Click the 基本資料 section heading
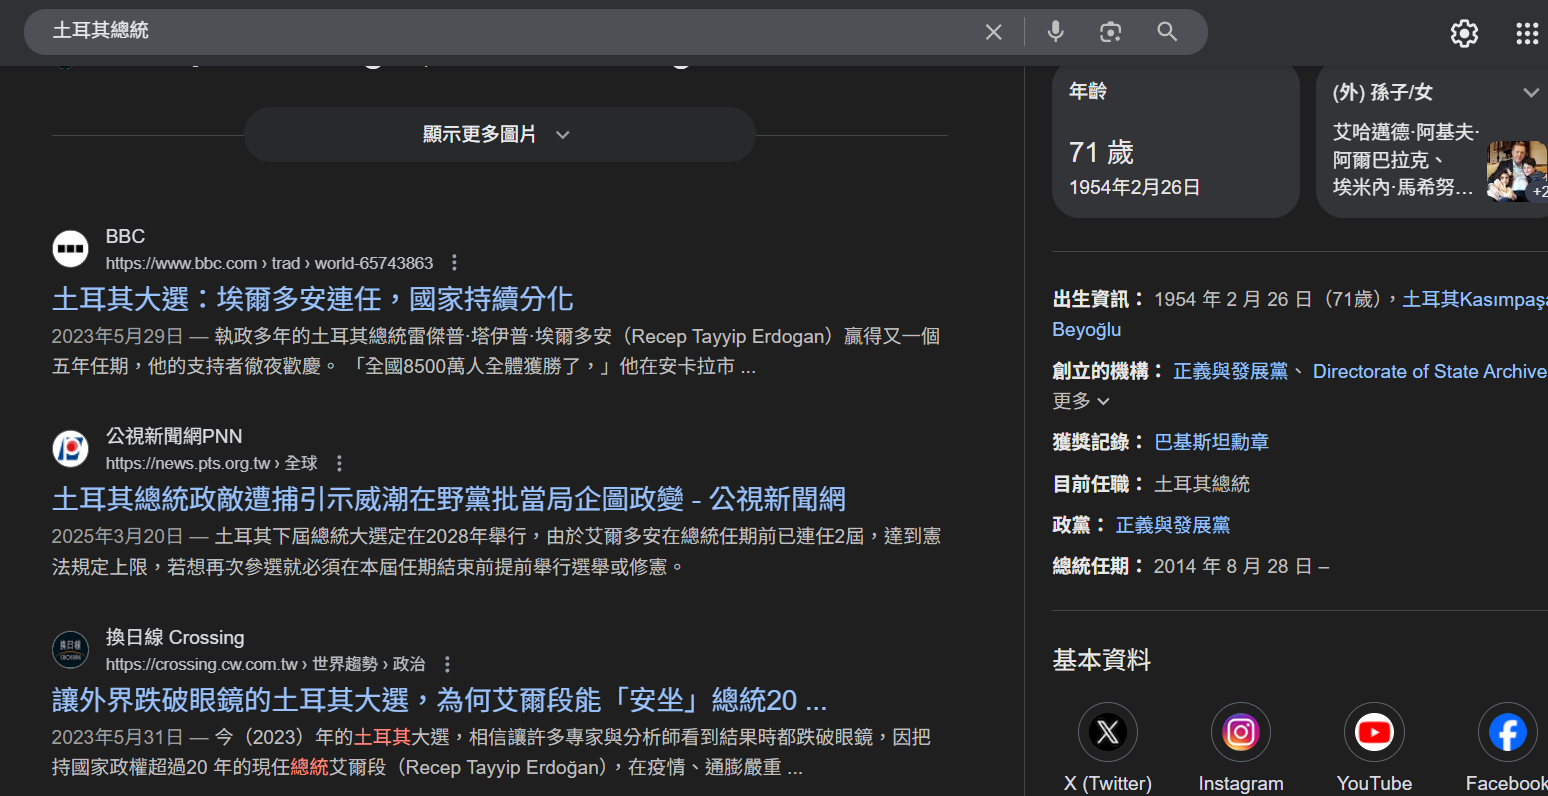Image resolution: width=1548 pixels, height=796 pixels. point(1102,660)
